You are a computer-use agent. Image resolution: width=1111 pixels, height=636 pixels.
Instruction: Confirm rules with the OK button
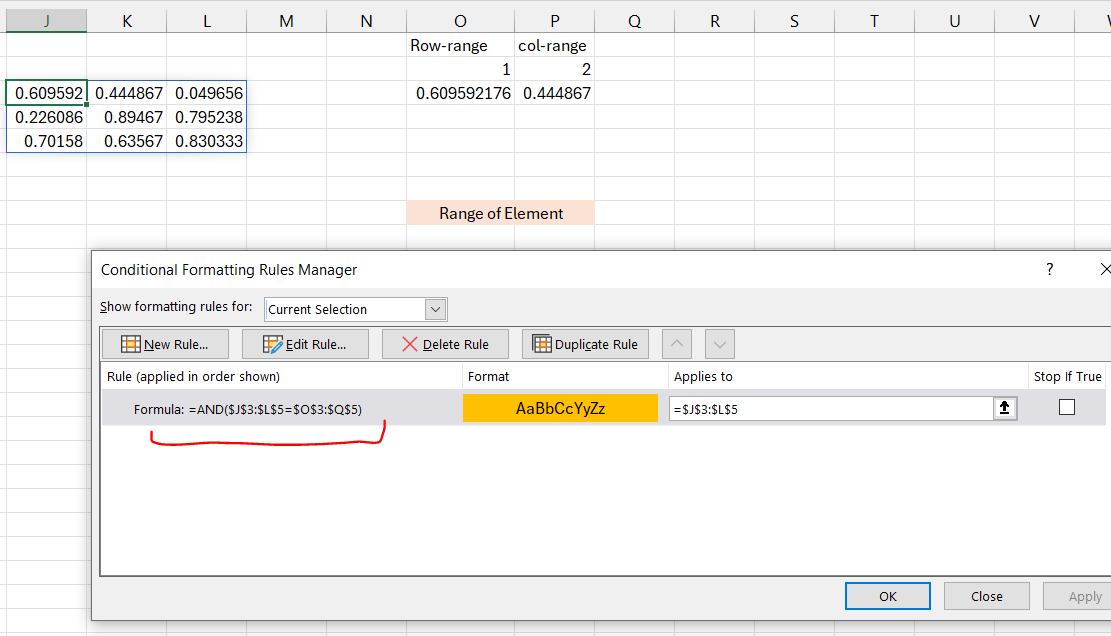887,595
